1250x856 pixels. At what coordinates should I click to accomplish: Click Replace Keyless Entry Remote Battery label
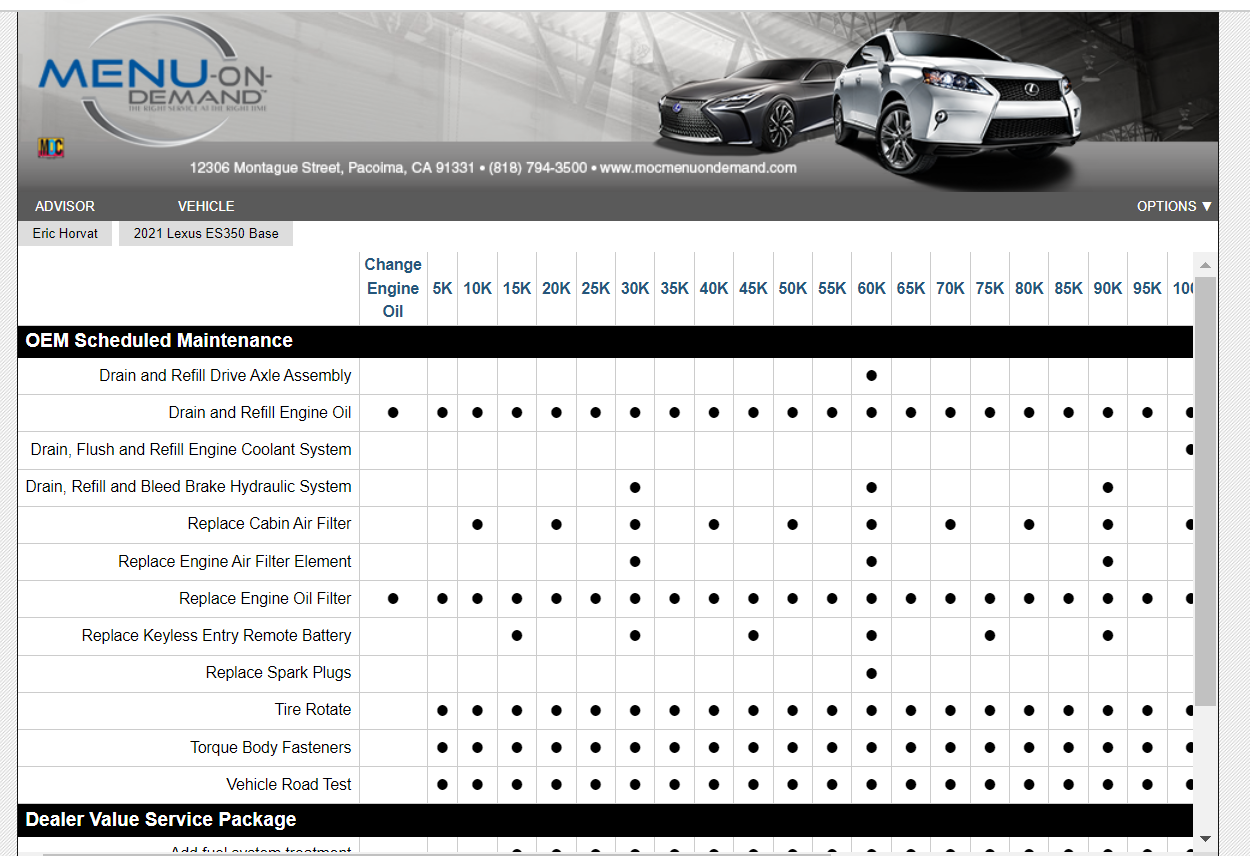click(x=217, y=636)
